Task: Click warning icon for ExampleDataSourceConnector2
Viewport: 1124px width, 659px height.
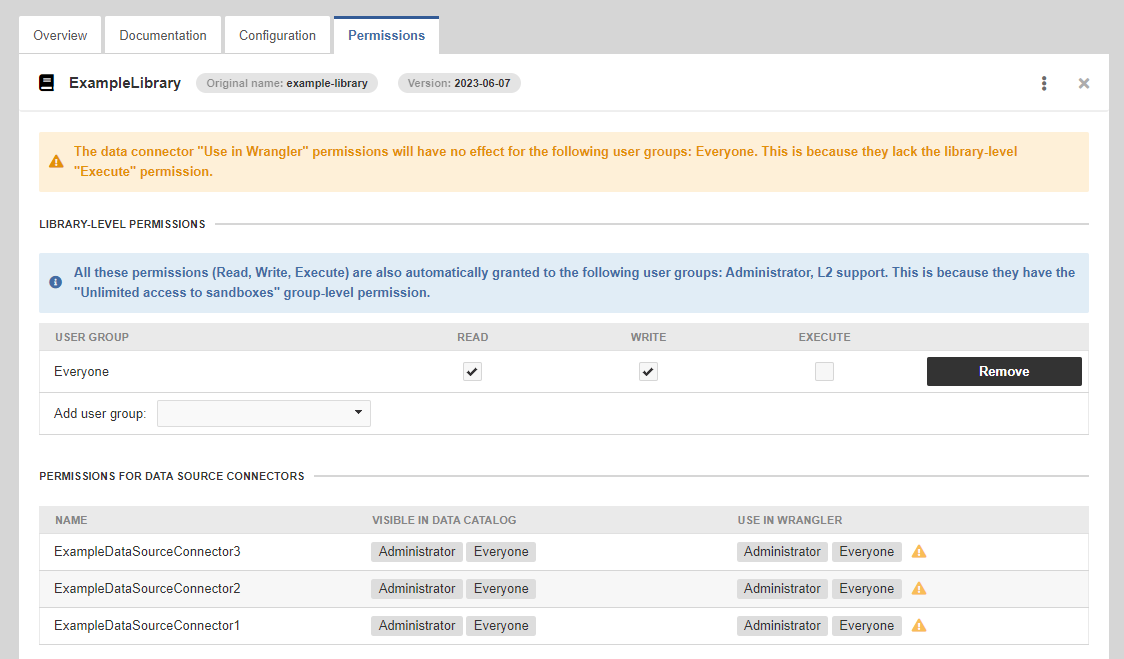Action: [919, 588]
